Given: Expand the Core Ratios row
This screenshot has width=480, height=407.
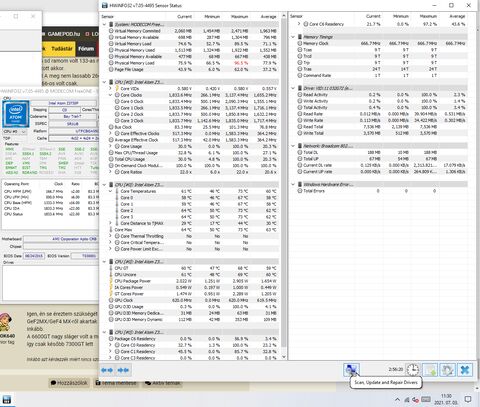Looking at the screenshot, I should tap(110, 172).
